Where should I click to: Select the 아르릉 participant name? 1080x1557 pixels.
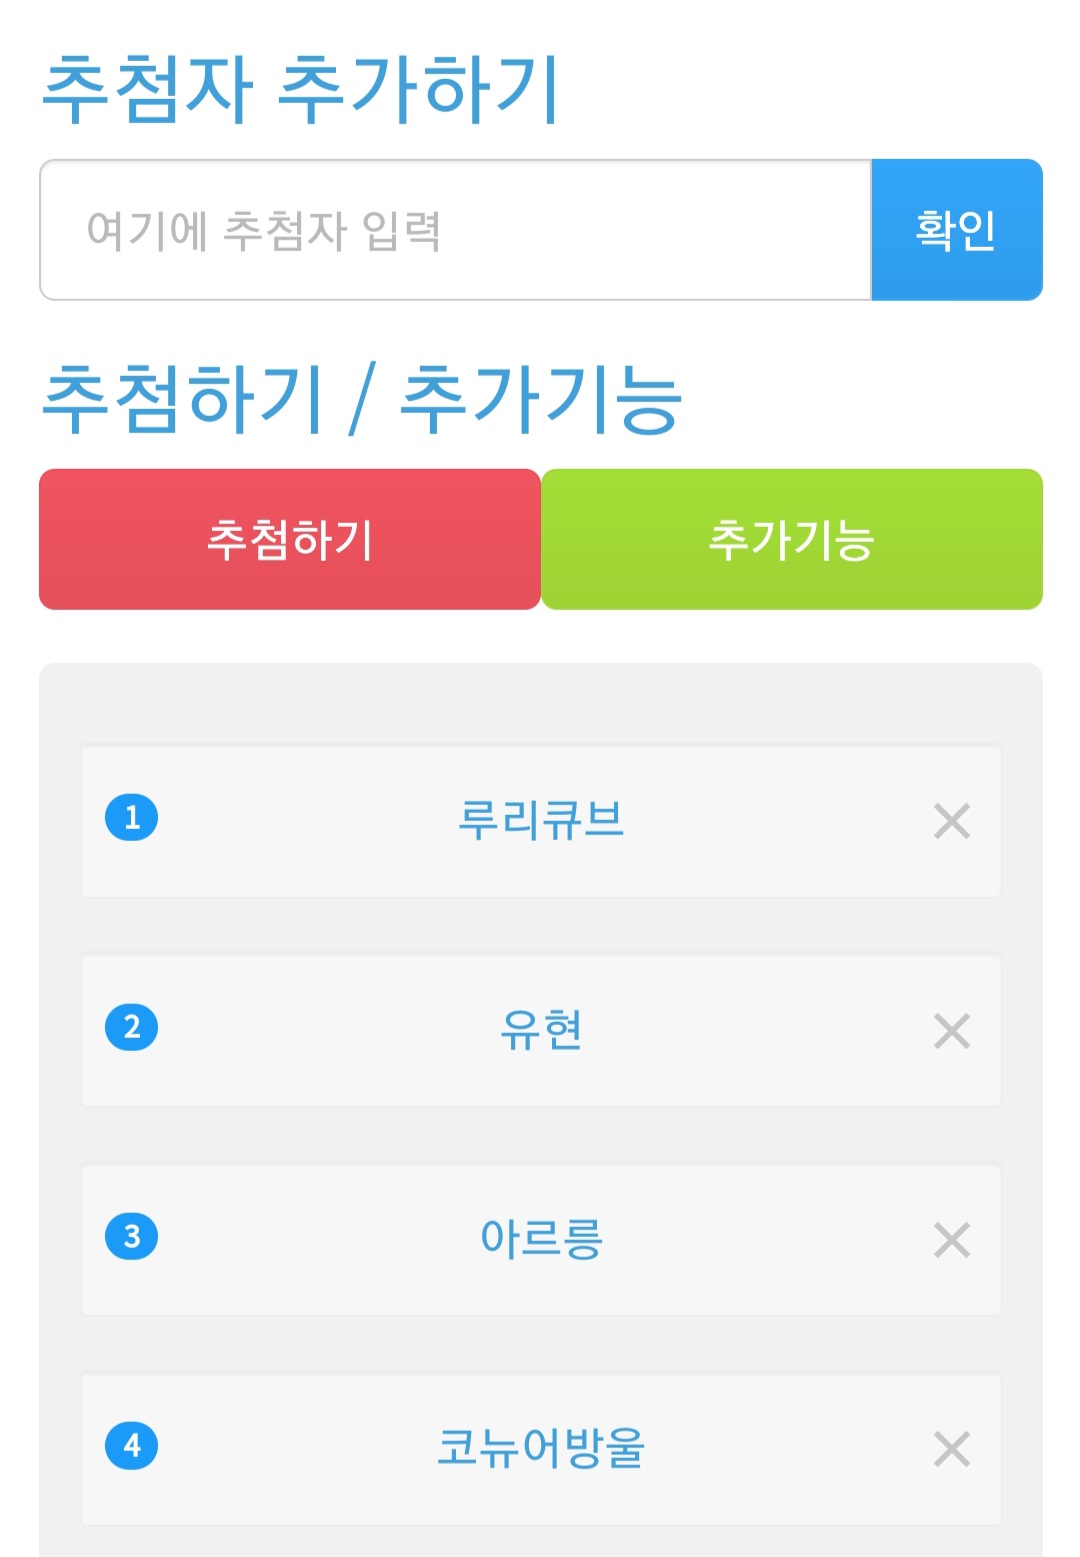540,1239
